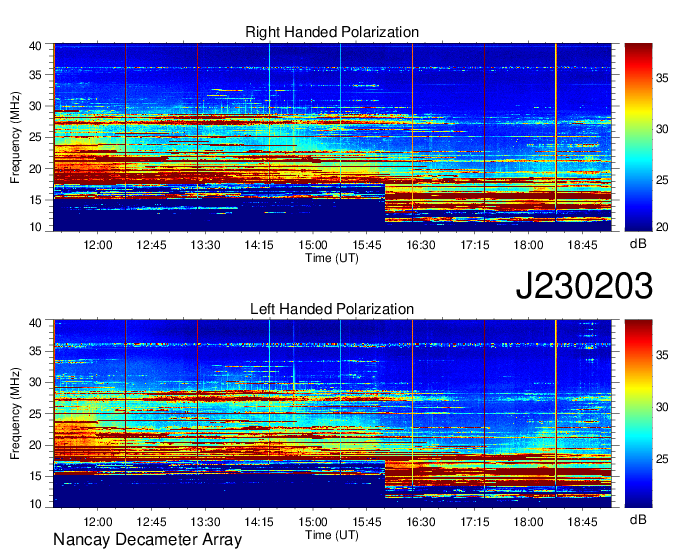Click the 16:30 tick under Right Handed plot
Screen dimensions: 680x552
421,245
